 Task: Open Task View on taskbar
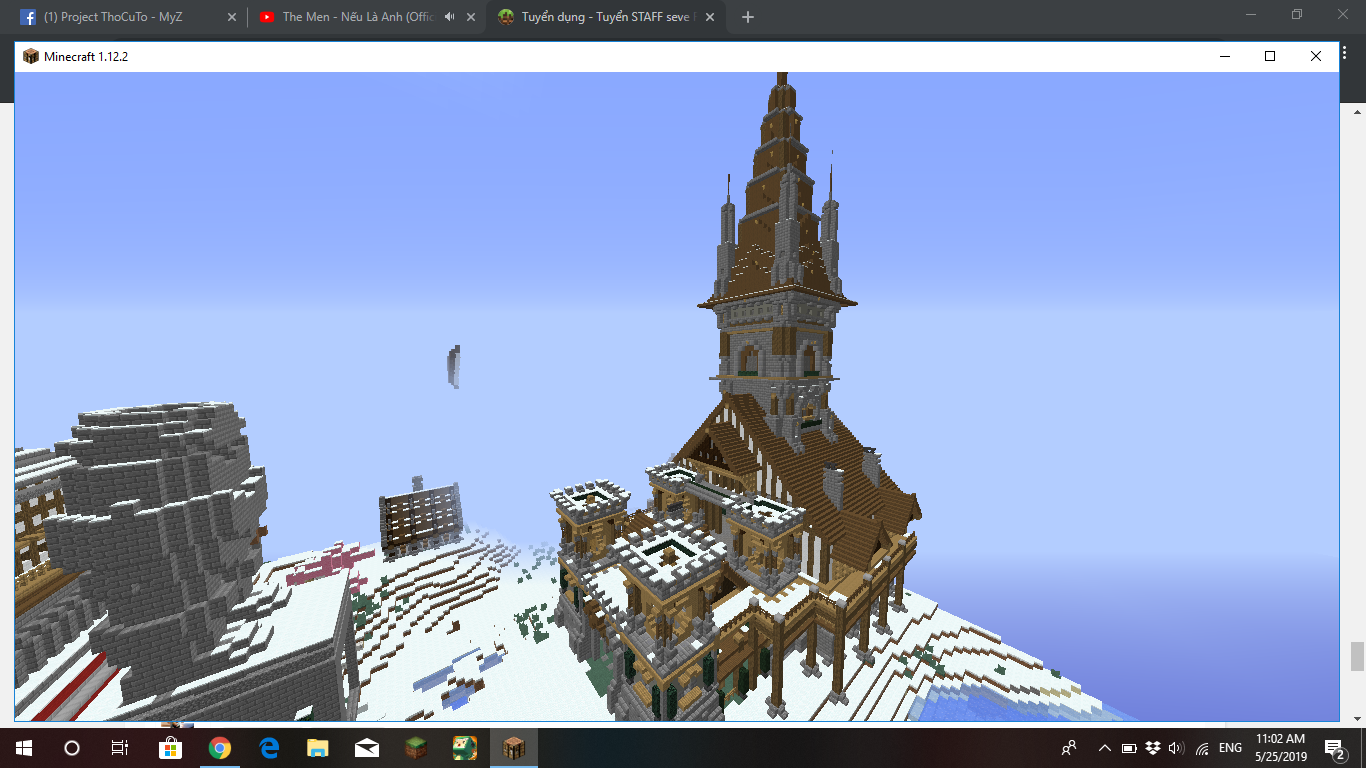pyautogui.click(x=120, y=748)
